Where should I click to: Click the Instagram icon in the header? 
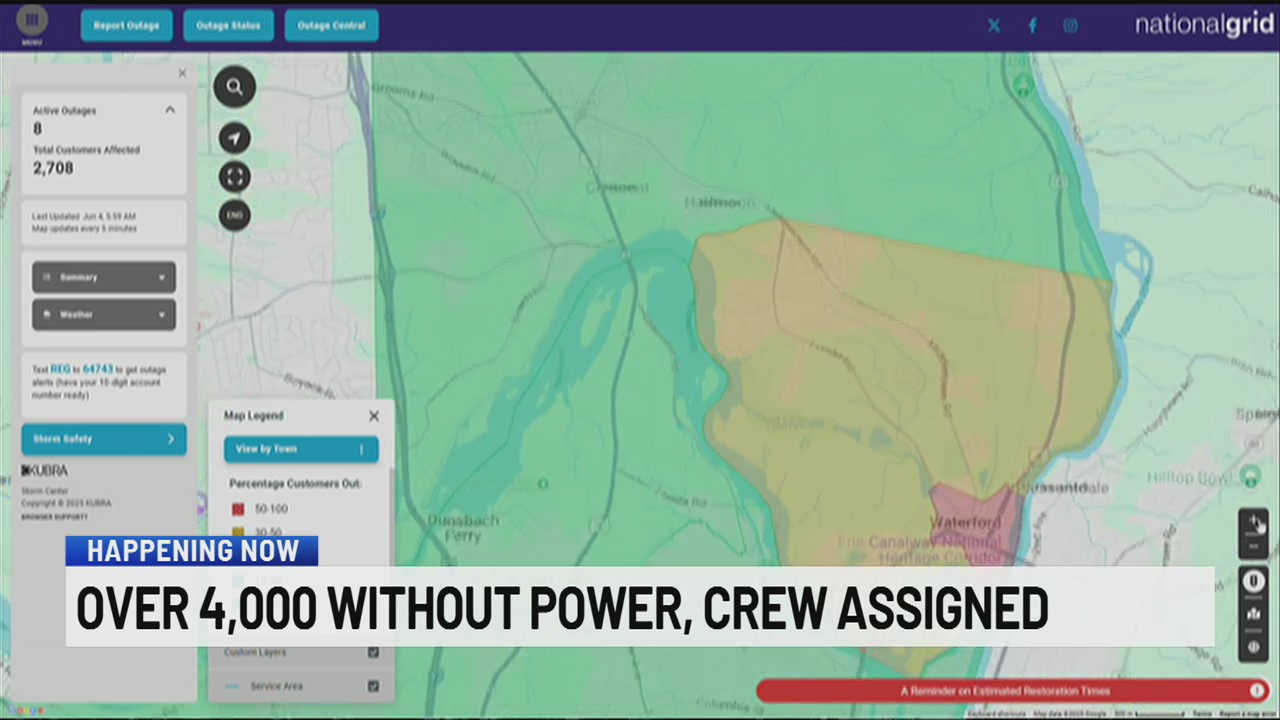pos(1070,25)
